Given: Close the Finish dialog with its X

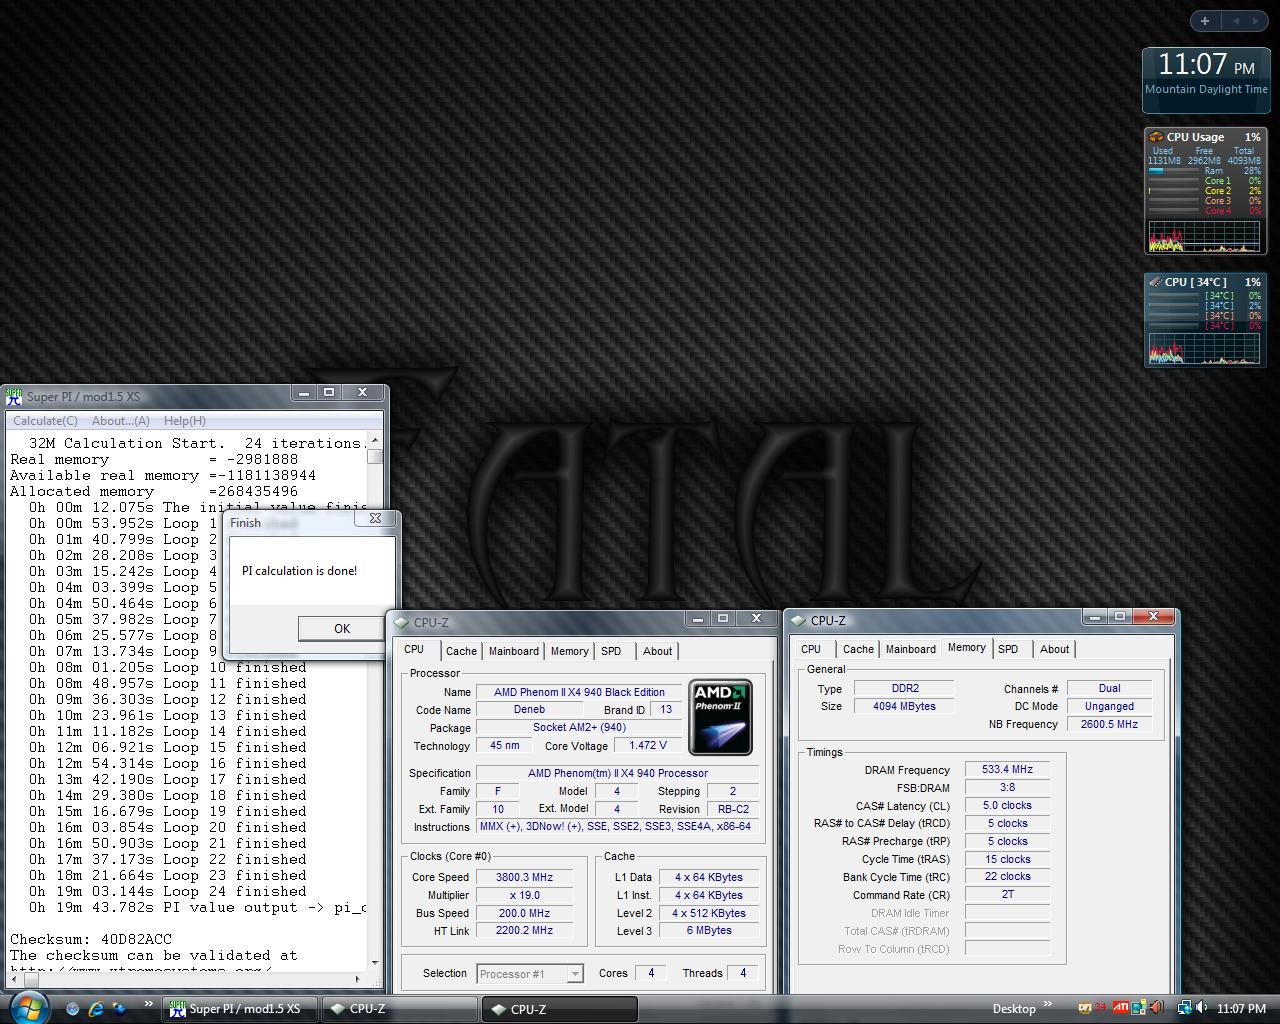Looking at the screenshot, I should 375,518.
